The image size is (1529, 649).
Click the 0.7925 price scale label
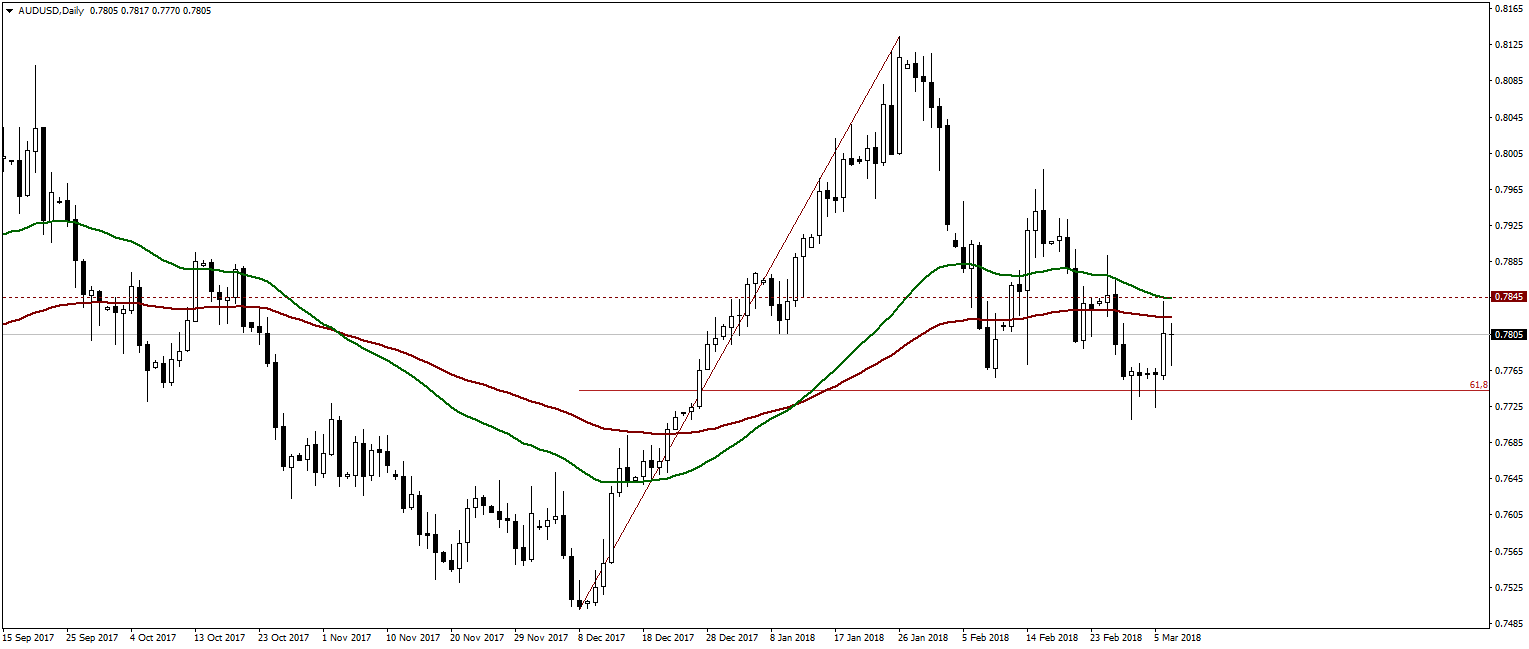[1508, 226]
